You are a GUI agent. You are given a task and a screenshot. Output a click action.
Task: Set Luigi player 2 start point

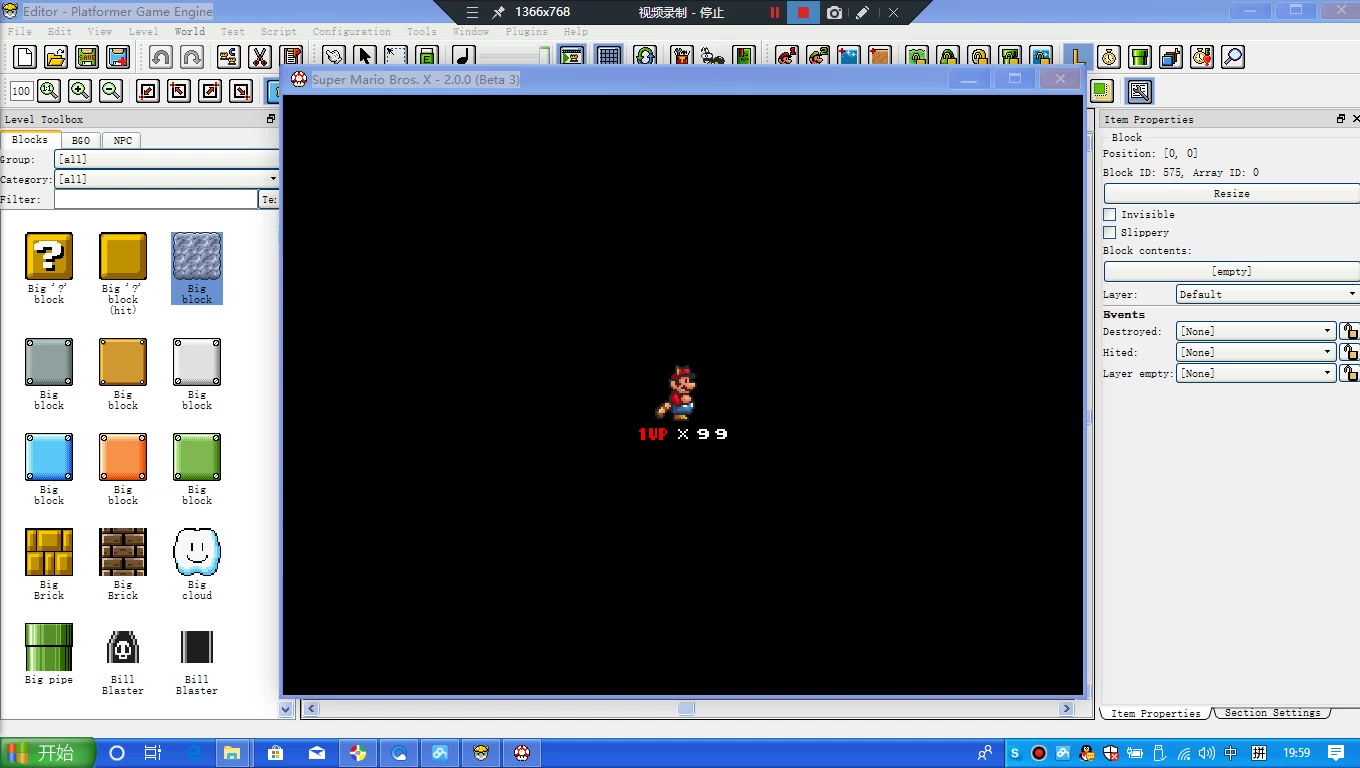(818, 57)
